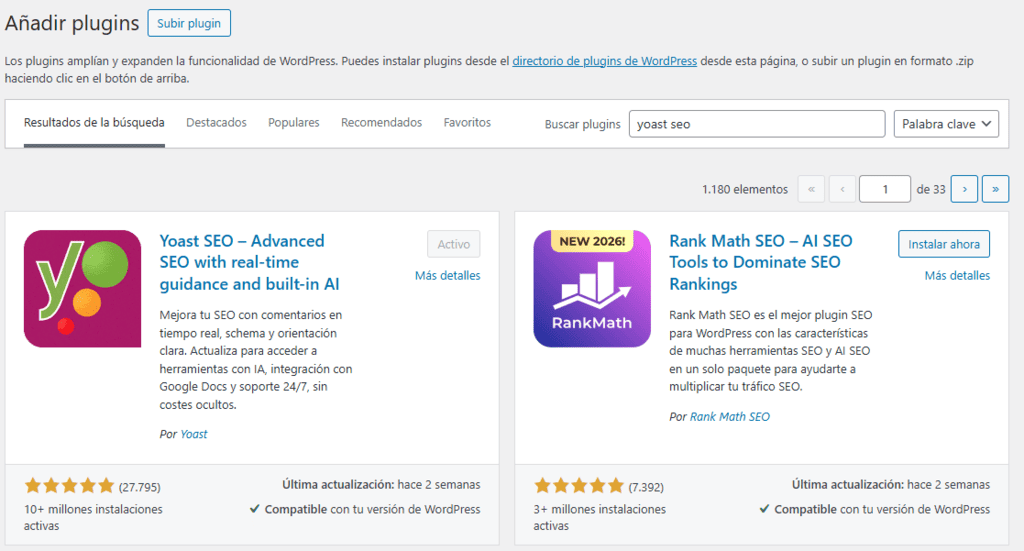The image size is (1024, 551).
Task: Click the Yoast SEO description paragraph
Action: (256, 360)
